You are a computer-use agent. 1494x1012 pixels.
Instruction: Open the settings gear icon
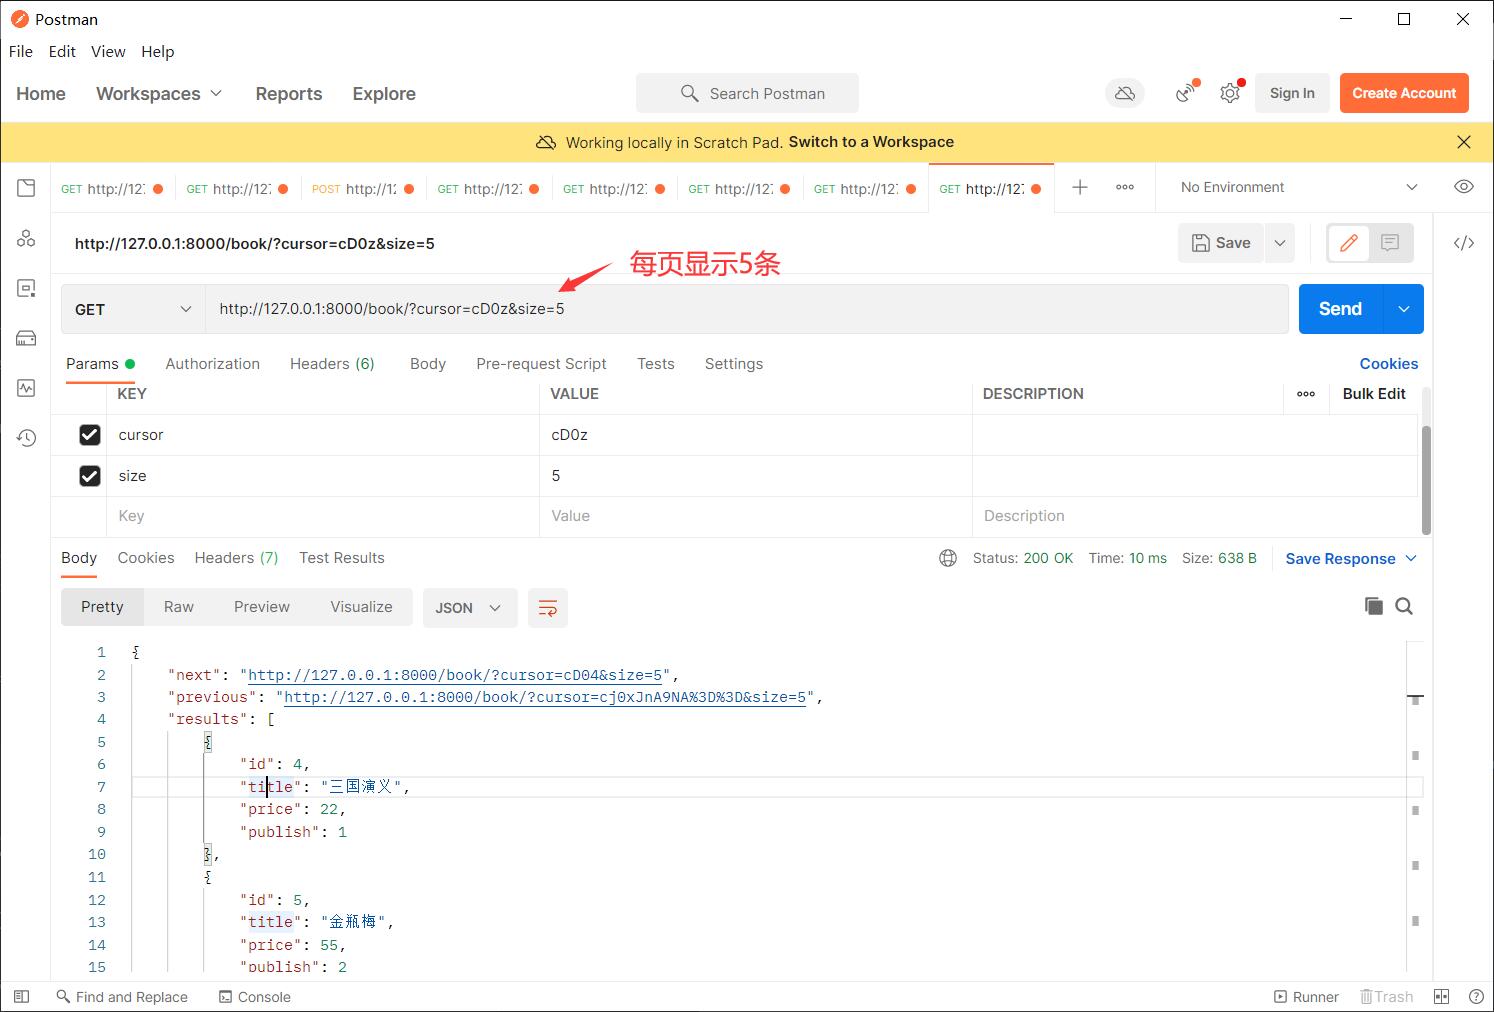point(1230,93)
